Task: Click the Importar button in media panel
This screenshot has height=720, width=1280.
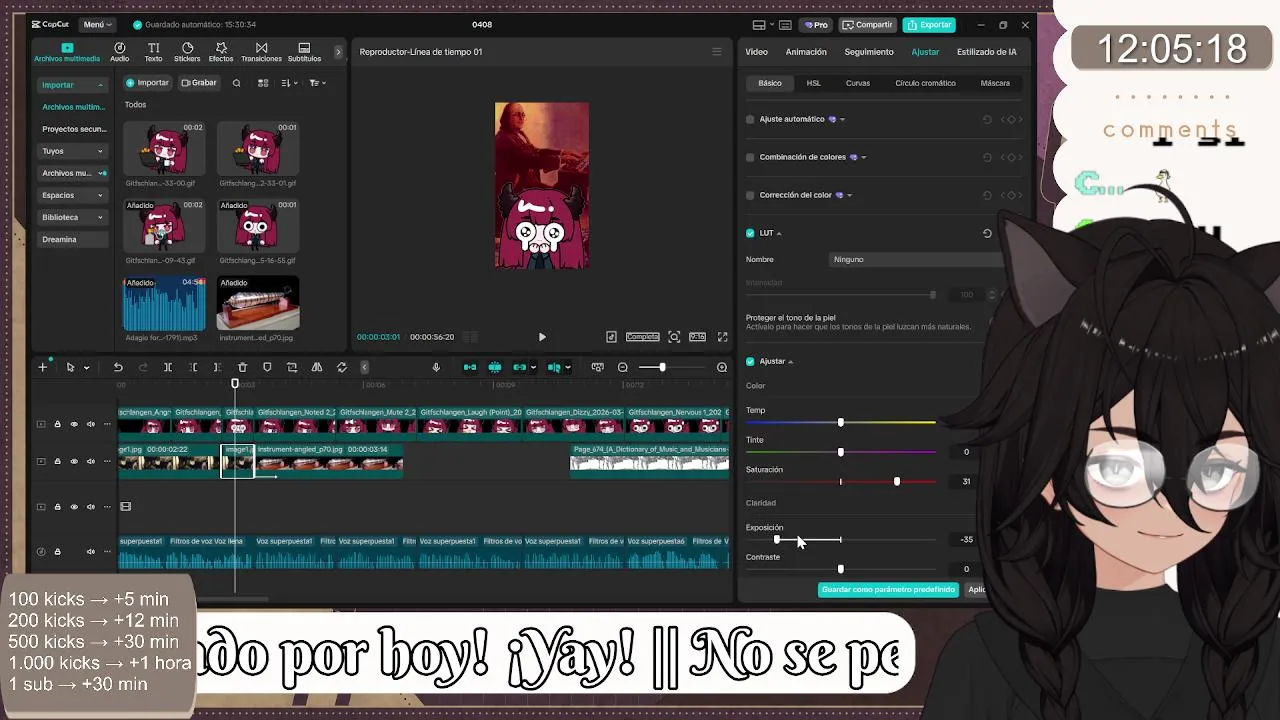Action: pyautogui.click(x=147, y=83)
